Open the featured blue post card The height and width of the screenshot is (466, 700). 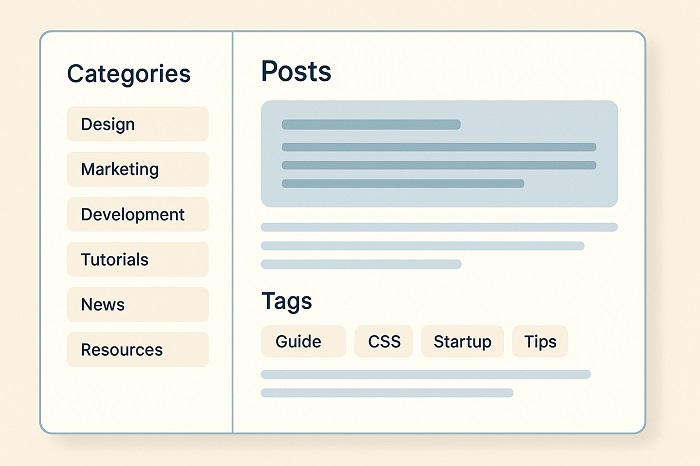pos(439,154)
